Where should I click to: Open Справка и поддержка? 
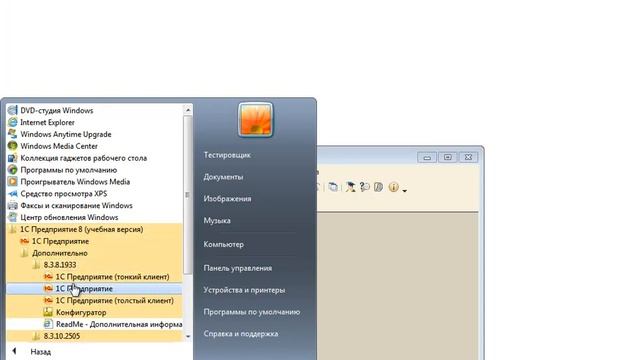(x=241, y=333)
